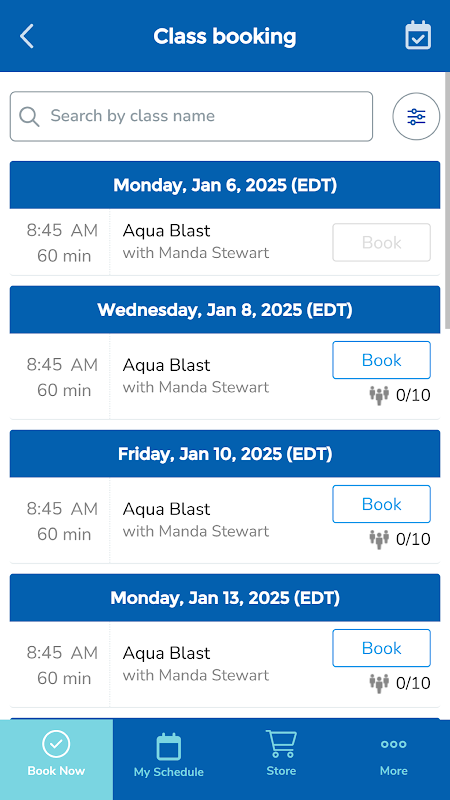
Task: Book the Monday, Jan 13 Aqua Blast class
Action: pos(382,648)
